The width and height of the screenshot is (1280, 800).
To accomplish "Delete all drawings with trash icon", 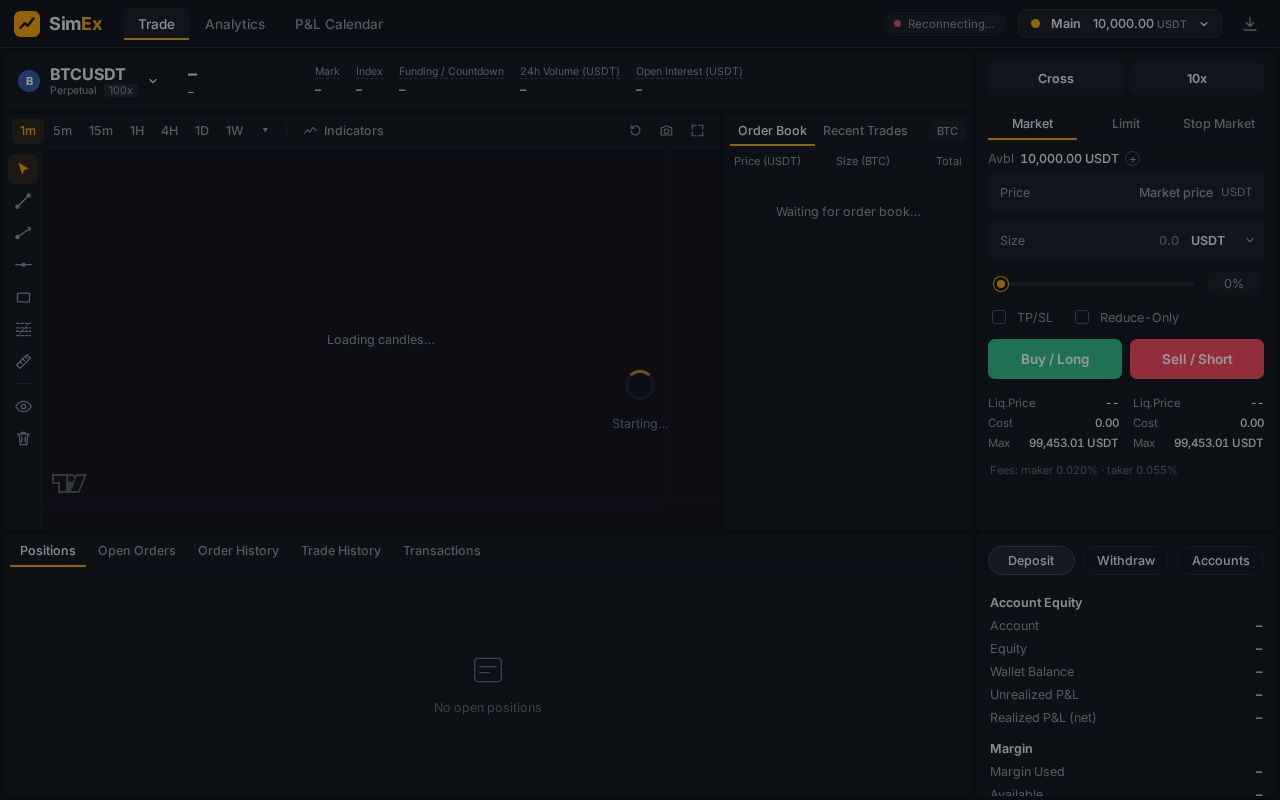I will (x=23, y=438).
